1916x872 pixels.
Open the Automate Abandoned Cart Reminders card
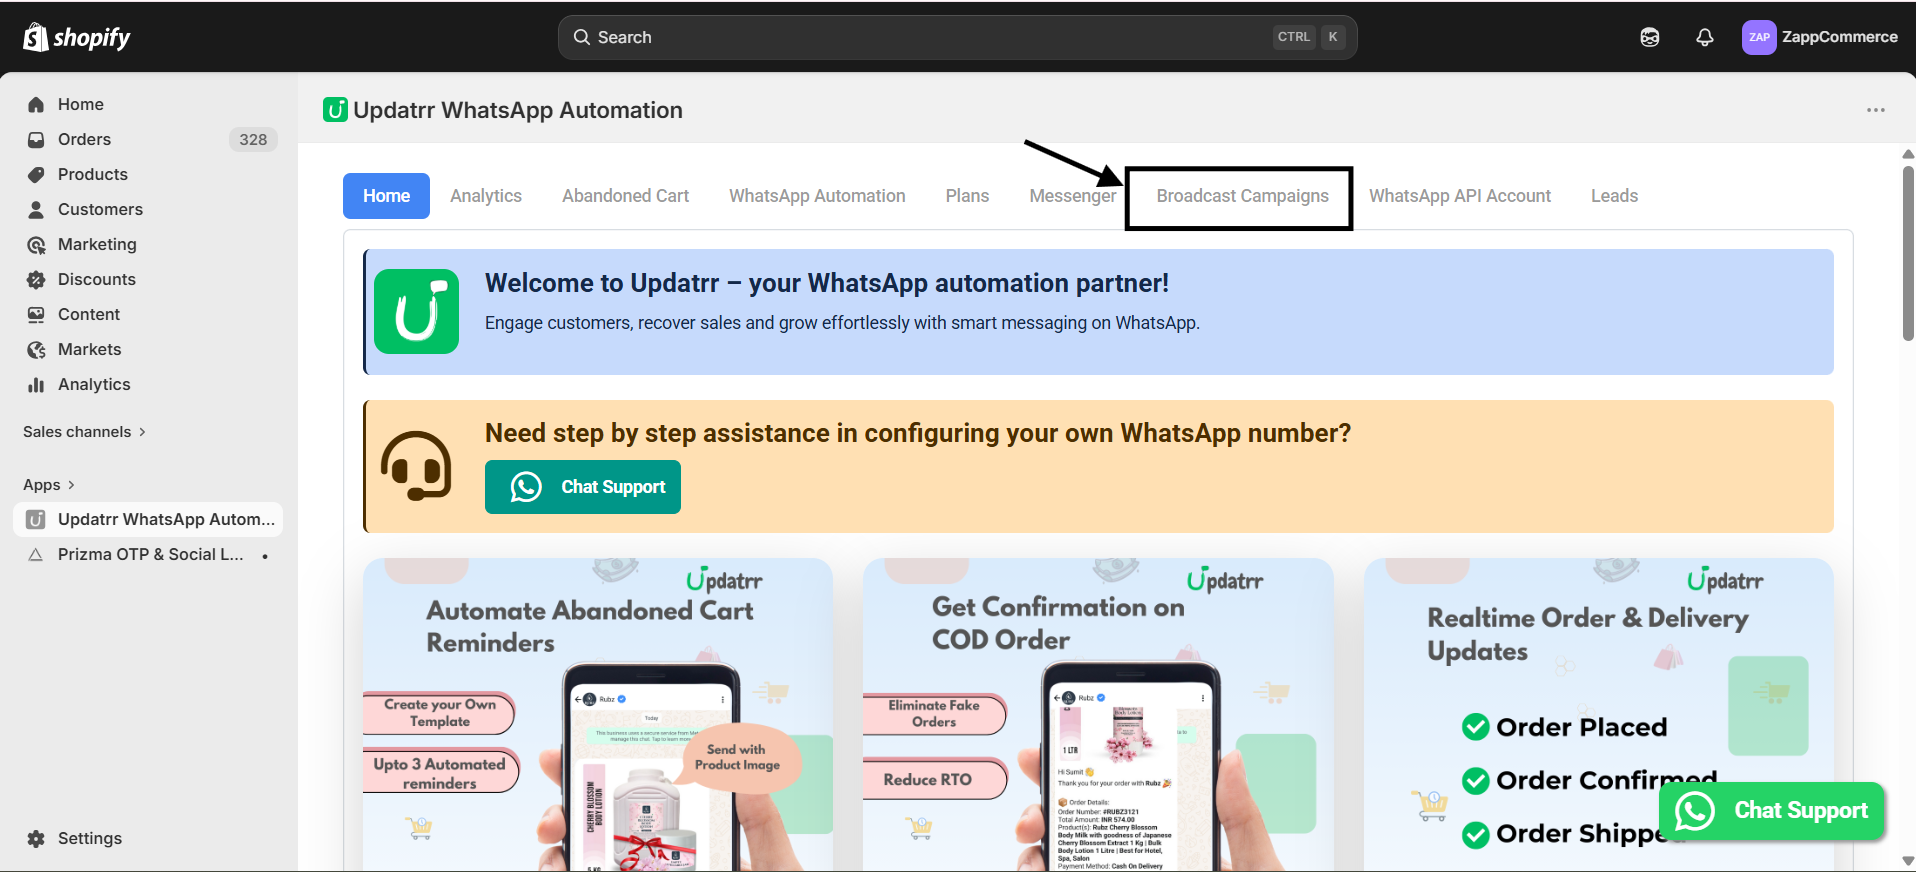[x=598, y=715]
